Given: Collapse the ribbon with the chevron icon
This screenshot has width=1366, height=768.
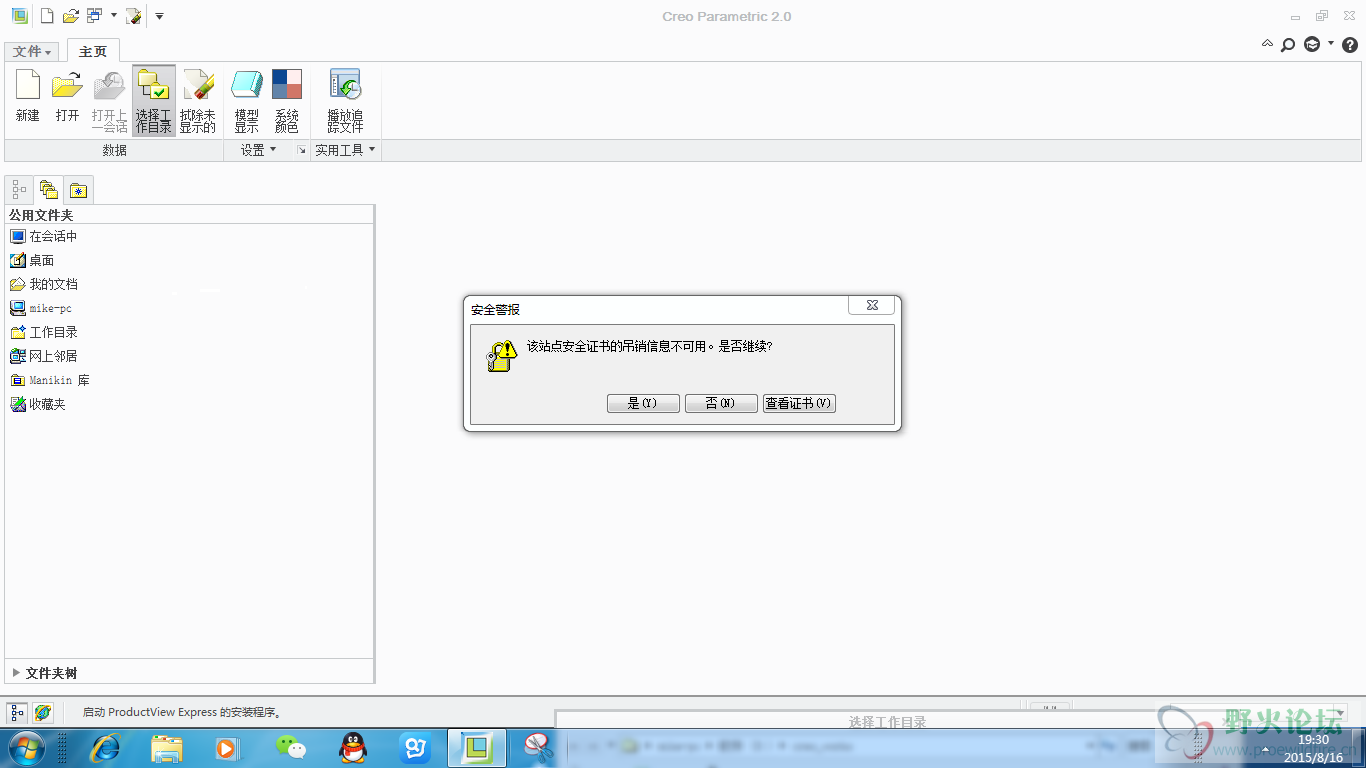Looking at the screenshot, I should click(x=1267, y=44).
